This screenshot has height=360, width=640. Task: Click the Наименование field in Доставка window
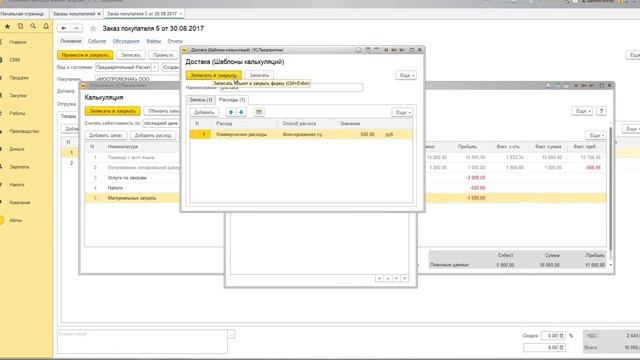(291, 87)
